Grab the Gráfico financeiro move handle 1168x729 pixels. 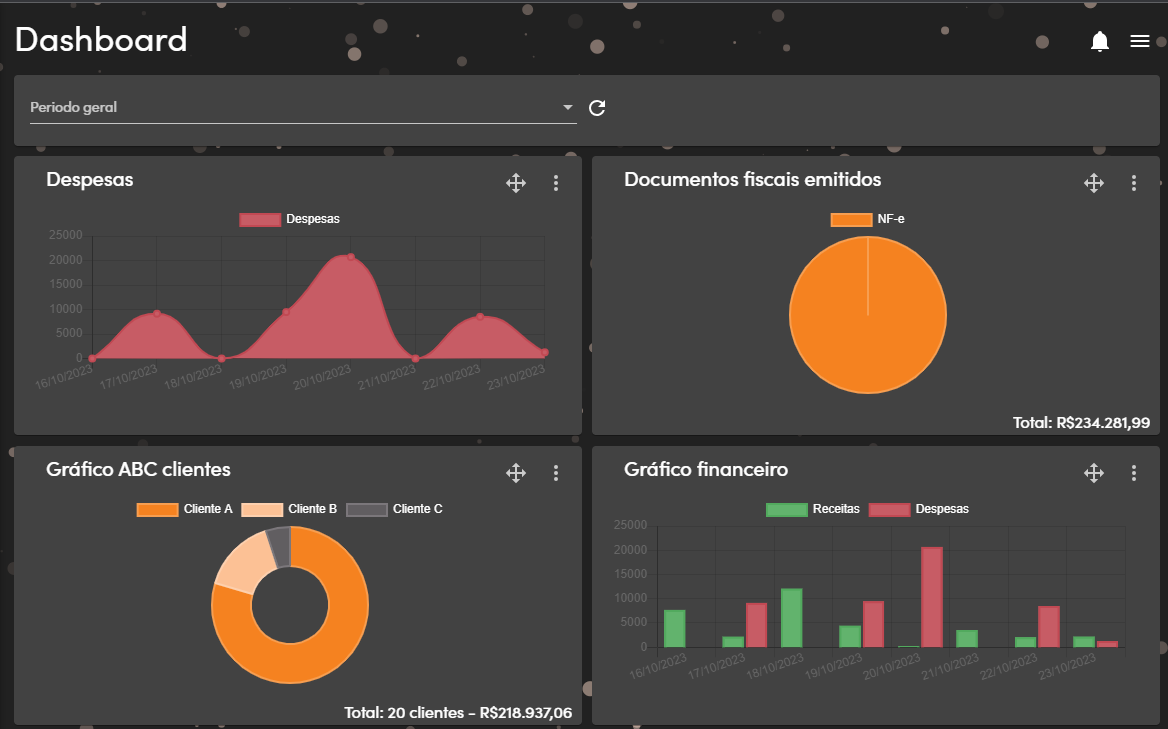tap(1094, 473)
